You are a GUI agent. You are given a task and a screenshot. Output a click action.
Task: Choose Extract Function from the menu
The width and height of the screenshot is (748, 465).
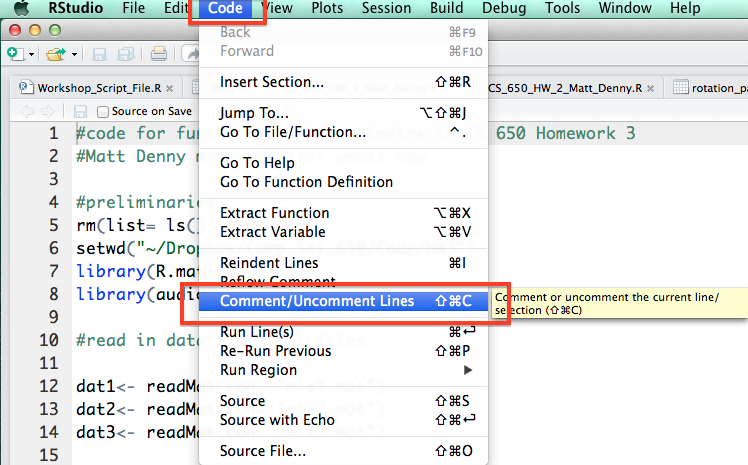(x=343, y=213)
